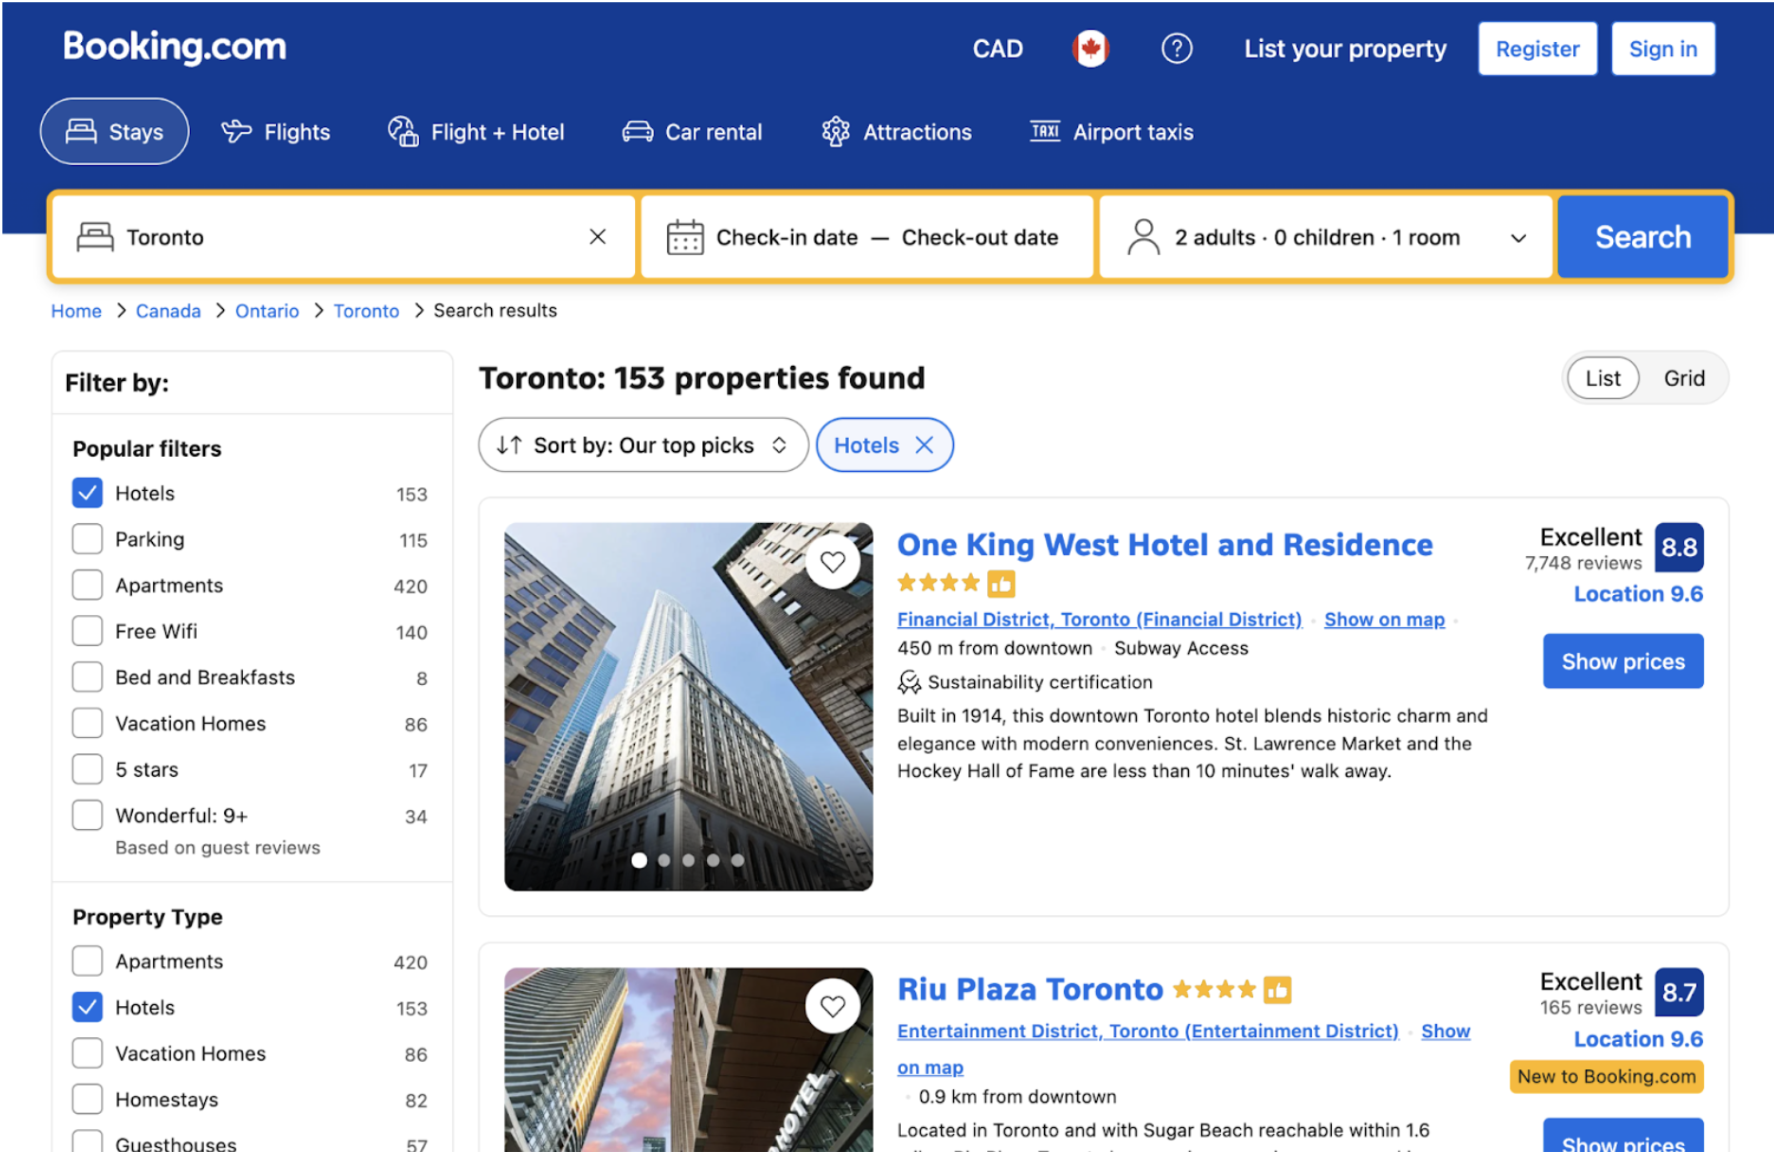Enable the Parking filter
Viewport: 1774px width, 1152px height.
tap(87, 538)
